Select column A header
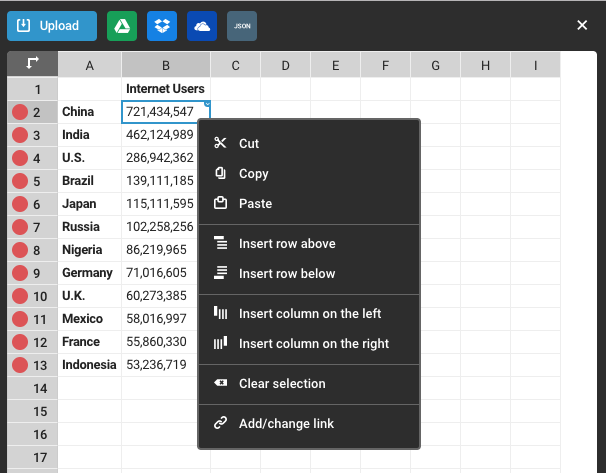606x473 pixels. point(90,65)
